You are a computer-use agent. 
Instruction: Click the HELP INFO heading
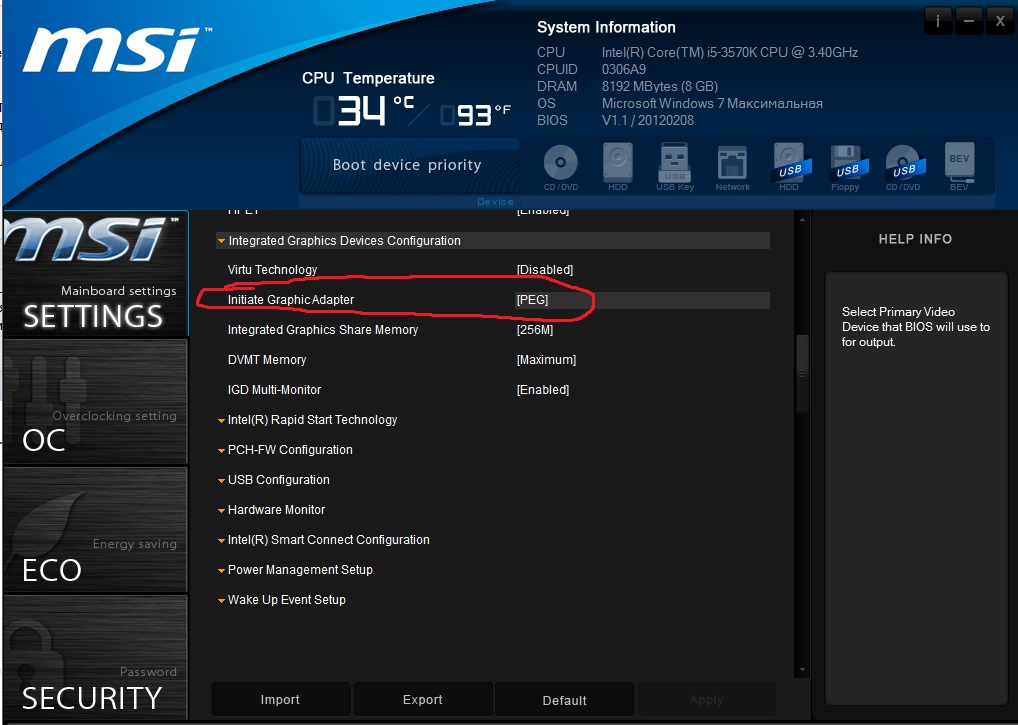click(915, 239)
